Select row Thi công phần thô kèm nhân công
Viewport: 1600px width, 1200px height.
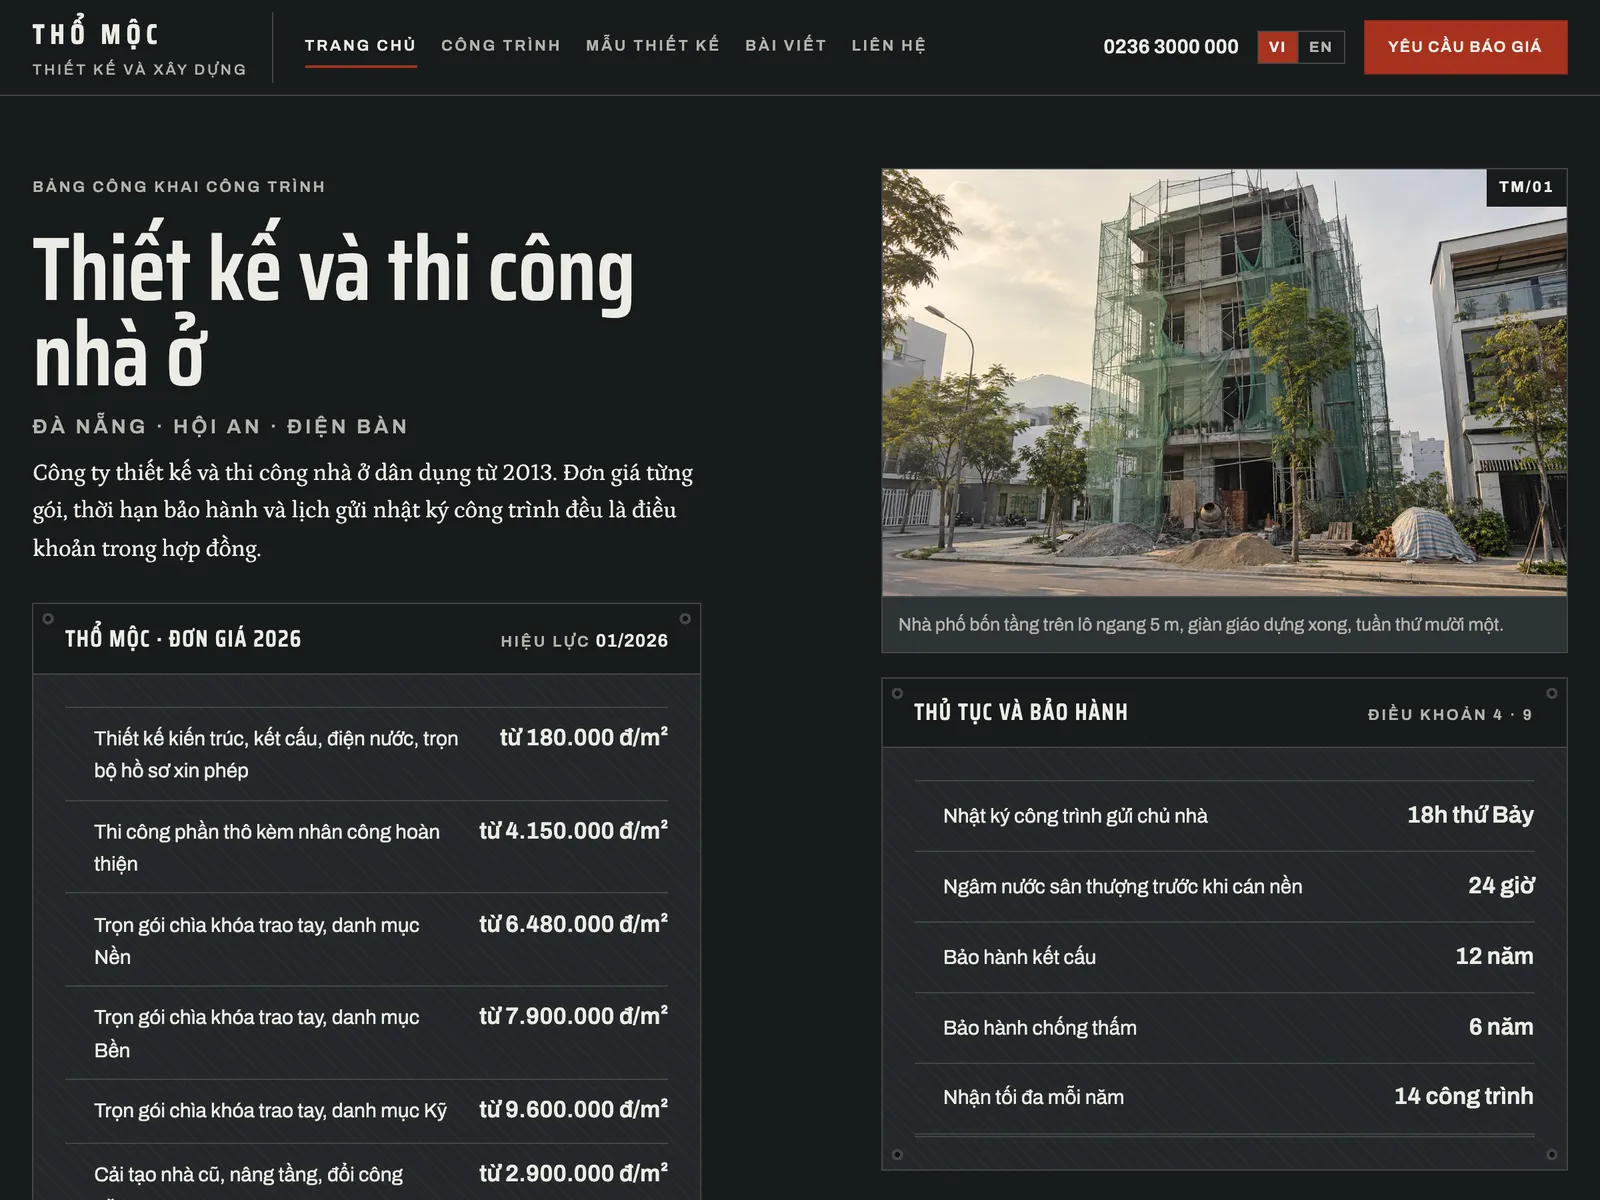click(x=367, y=847)
